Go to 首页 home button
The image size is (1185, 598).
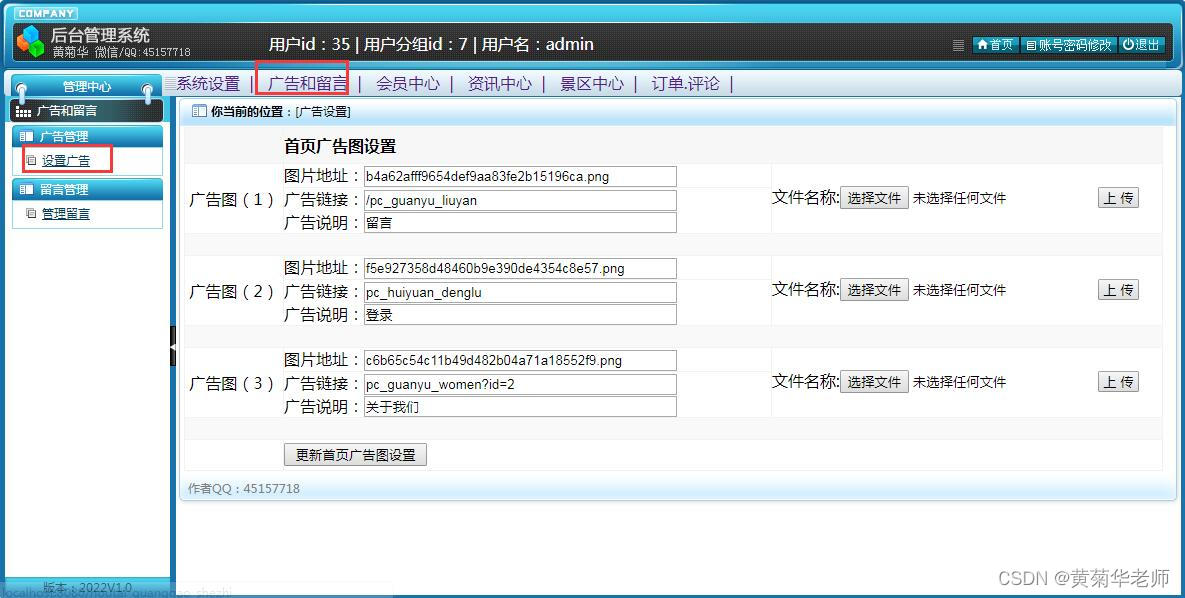coord(995,45)
